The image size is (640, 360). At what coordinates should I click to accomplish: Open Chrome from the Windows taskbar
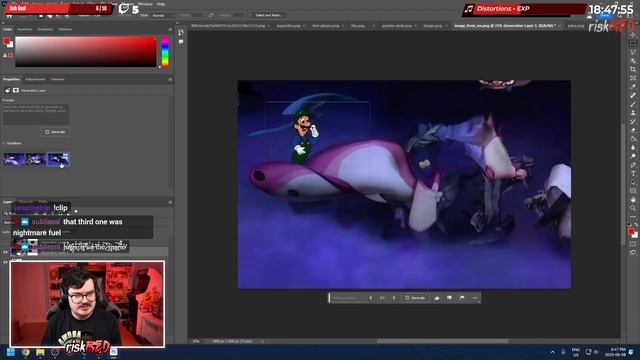pos(26,352)
